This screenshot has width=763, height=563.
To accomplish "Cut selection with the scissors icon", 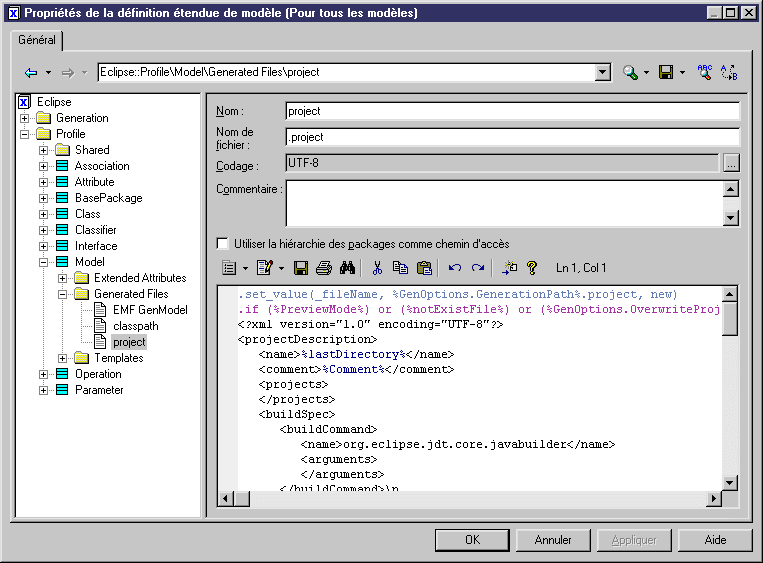I will pos(377,268).
